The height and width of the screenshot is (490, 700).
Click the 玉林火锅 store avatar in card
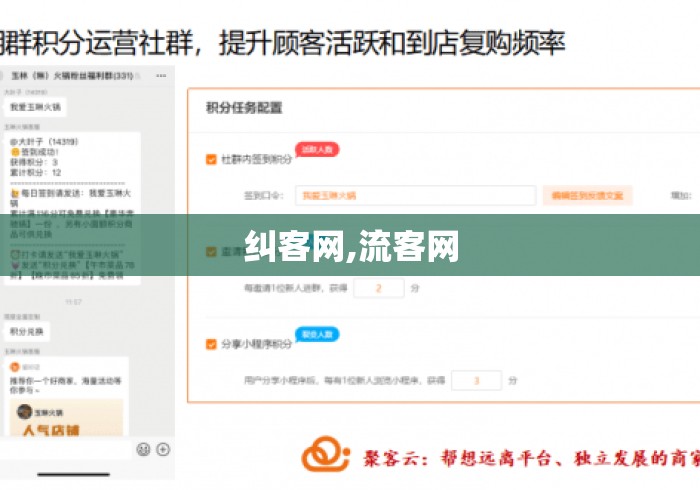[x=25, y=412]
